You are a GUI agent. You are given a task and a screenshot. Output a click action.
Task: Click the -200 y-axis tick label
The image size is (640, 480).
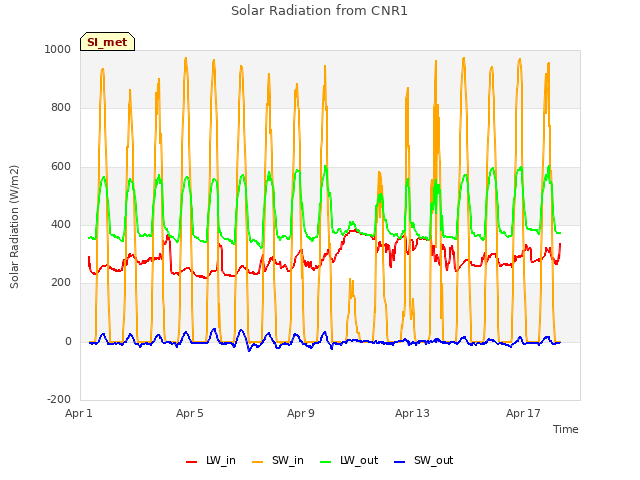click(59, 399)
